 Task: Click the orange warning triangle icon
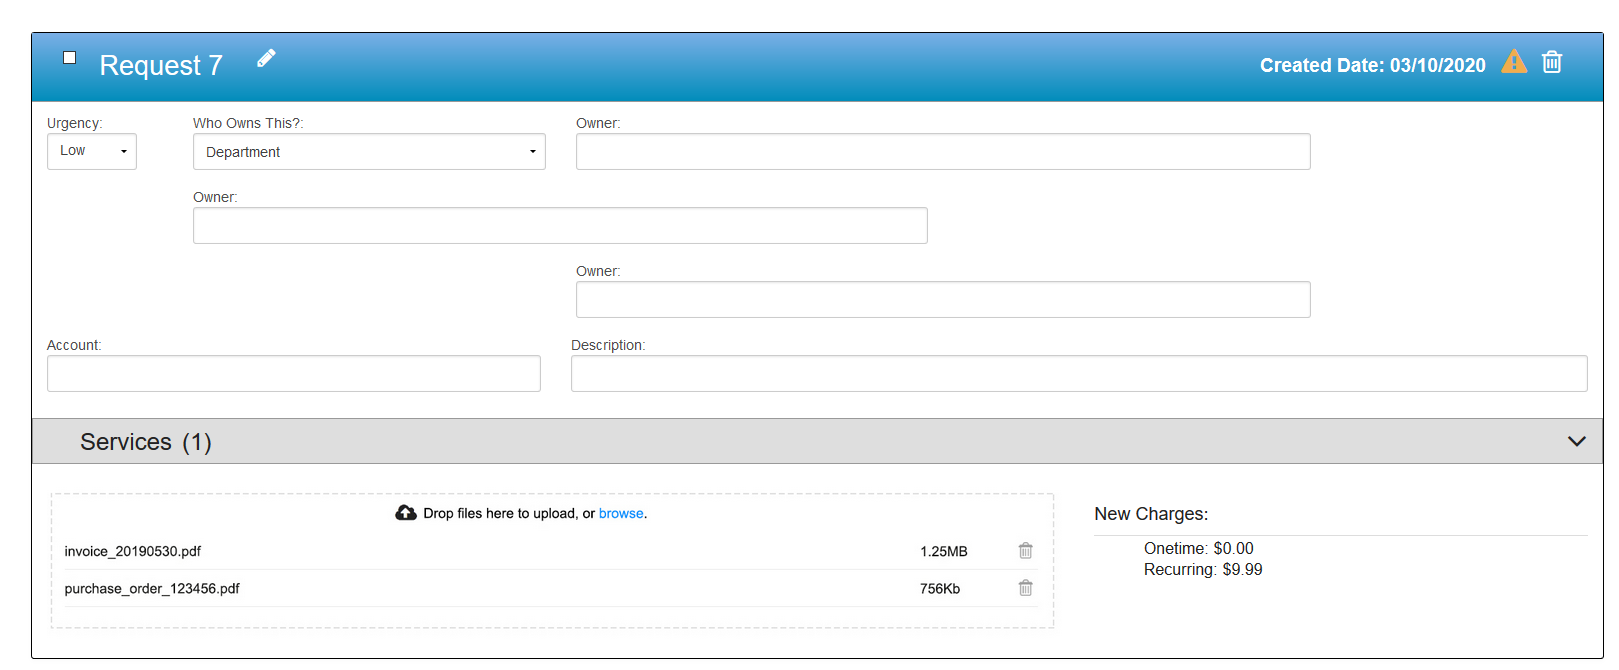point(1514,62)
